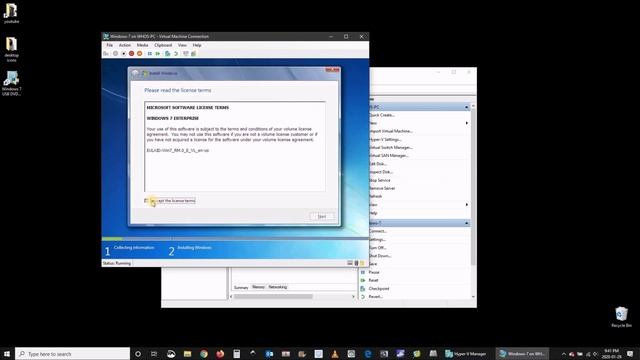Image resolution: width=640 pixels, height=360 pixels.
Task: Click Remove Server in Actions pane
Action: point(382,188)
